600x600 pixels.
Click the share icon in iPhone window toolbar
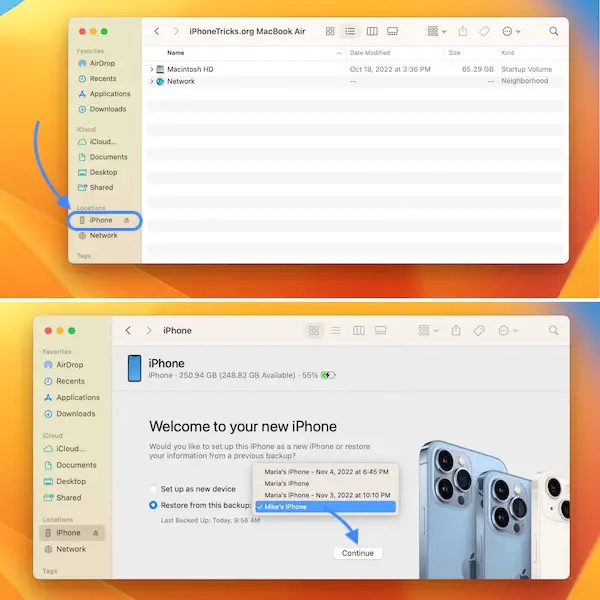coord(456,330)
